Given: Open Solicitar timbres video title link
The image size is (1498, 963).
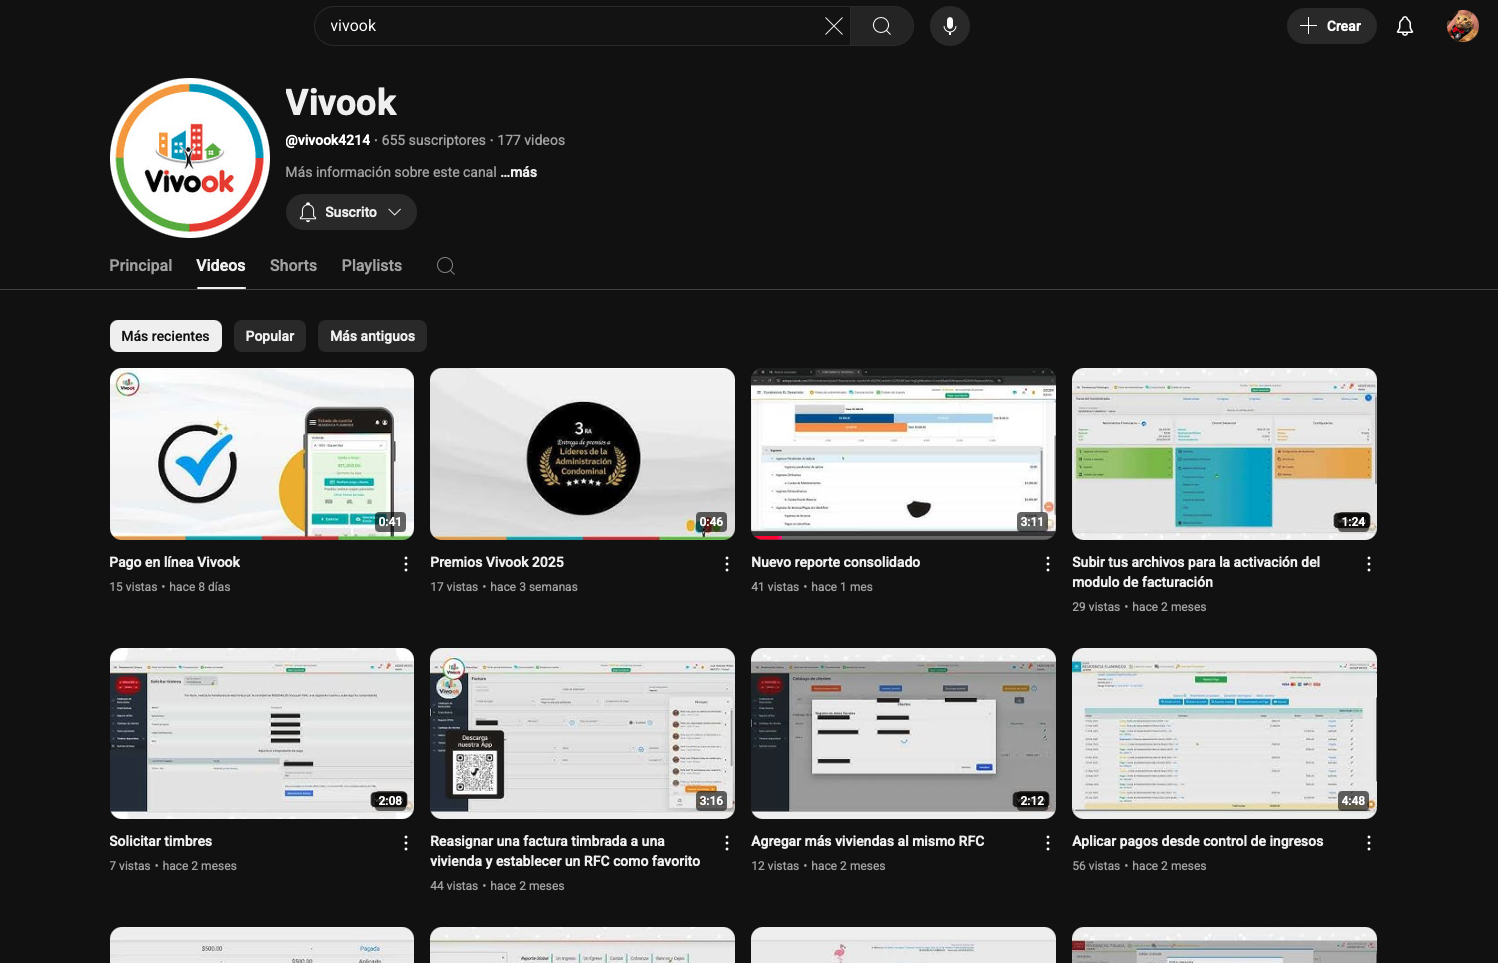Looking at the screenshot, I should [161, 841].
